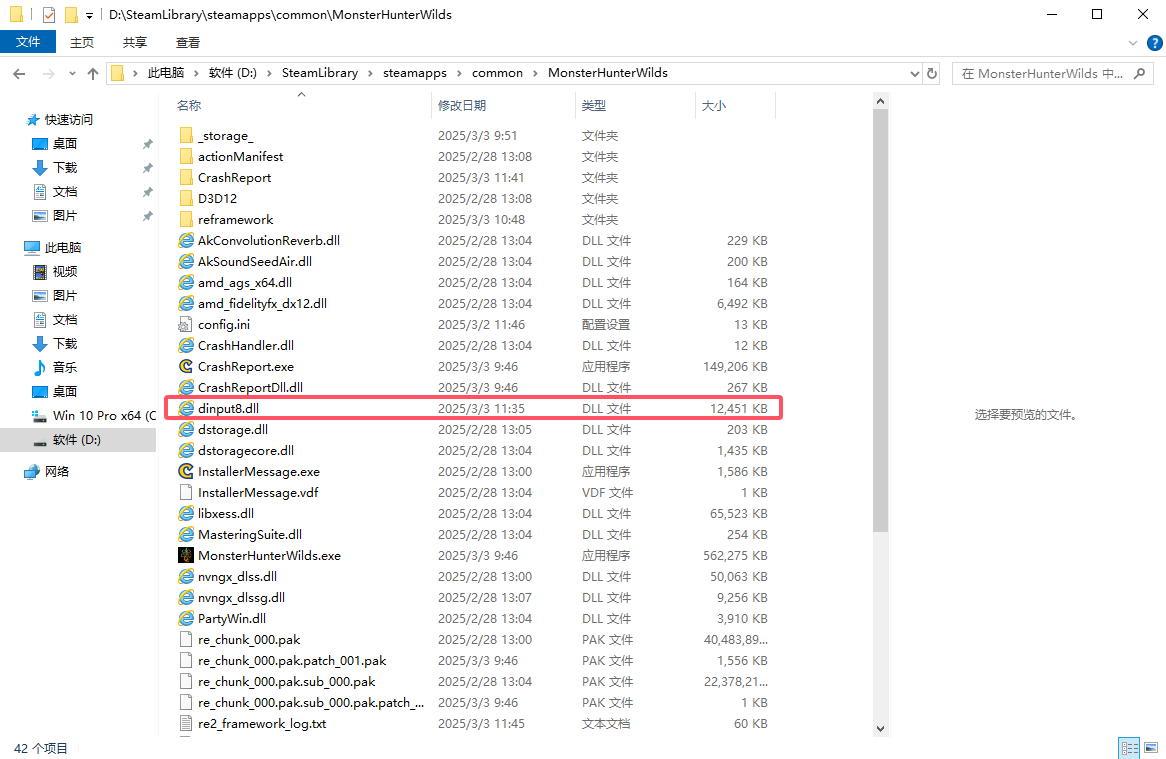Select the nvngx_dlss.dll file icon

186,576
